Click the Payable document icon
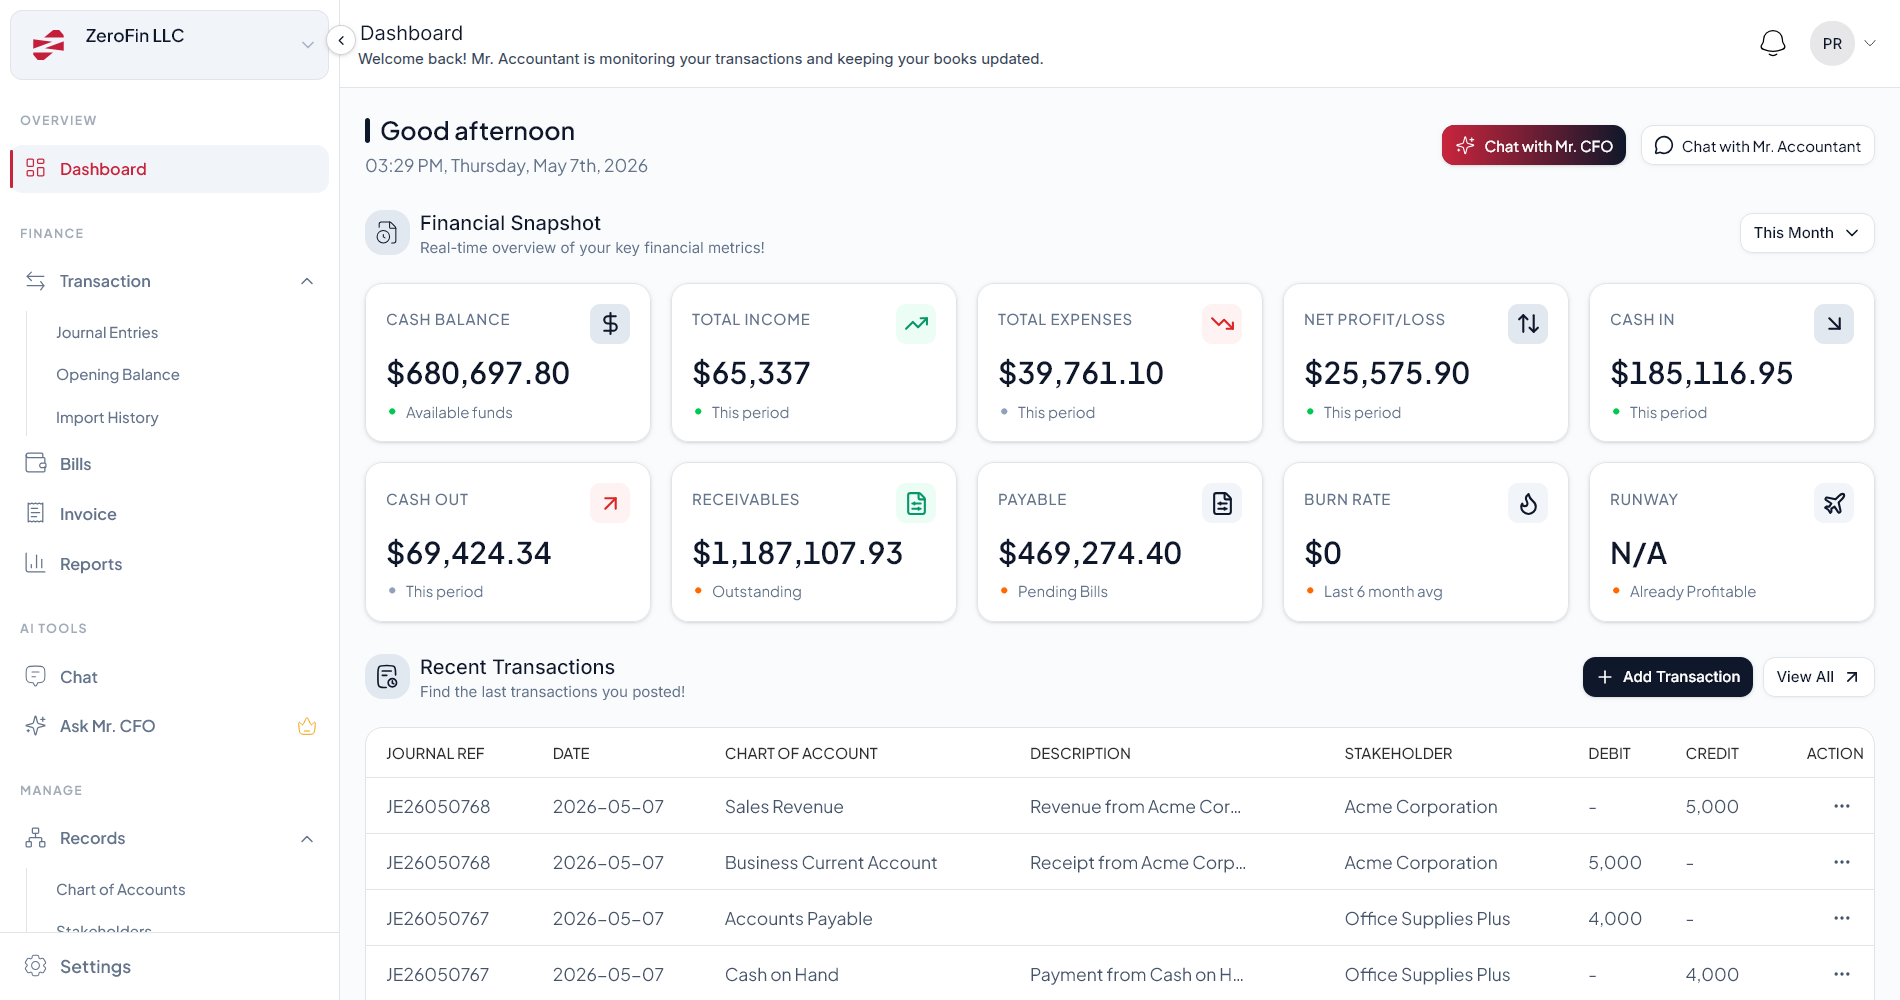 pos(1222,503)
